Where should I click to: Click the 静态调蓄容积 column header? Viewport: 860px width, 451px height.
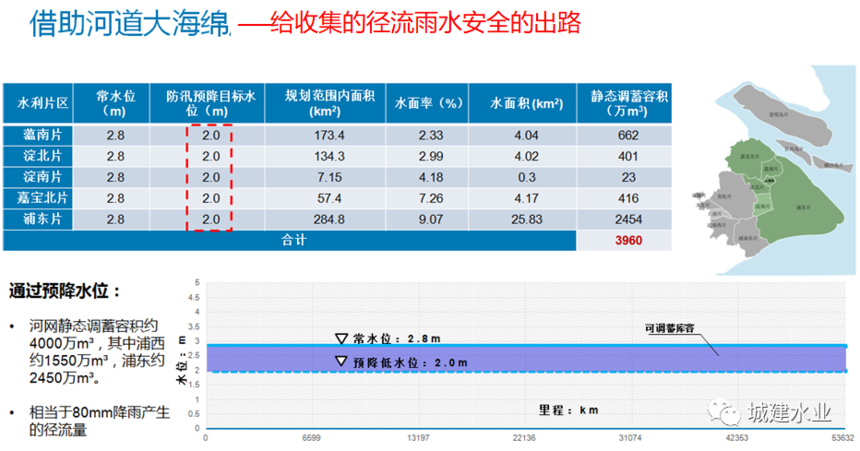point(624,103)
